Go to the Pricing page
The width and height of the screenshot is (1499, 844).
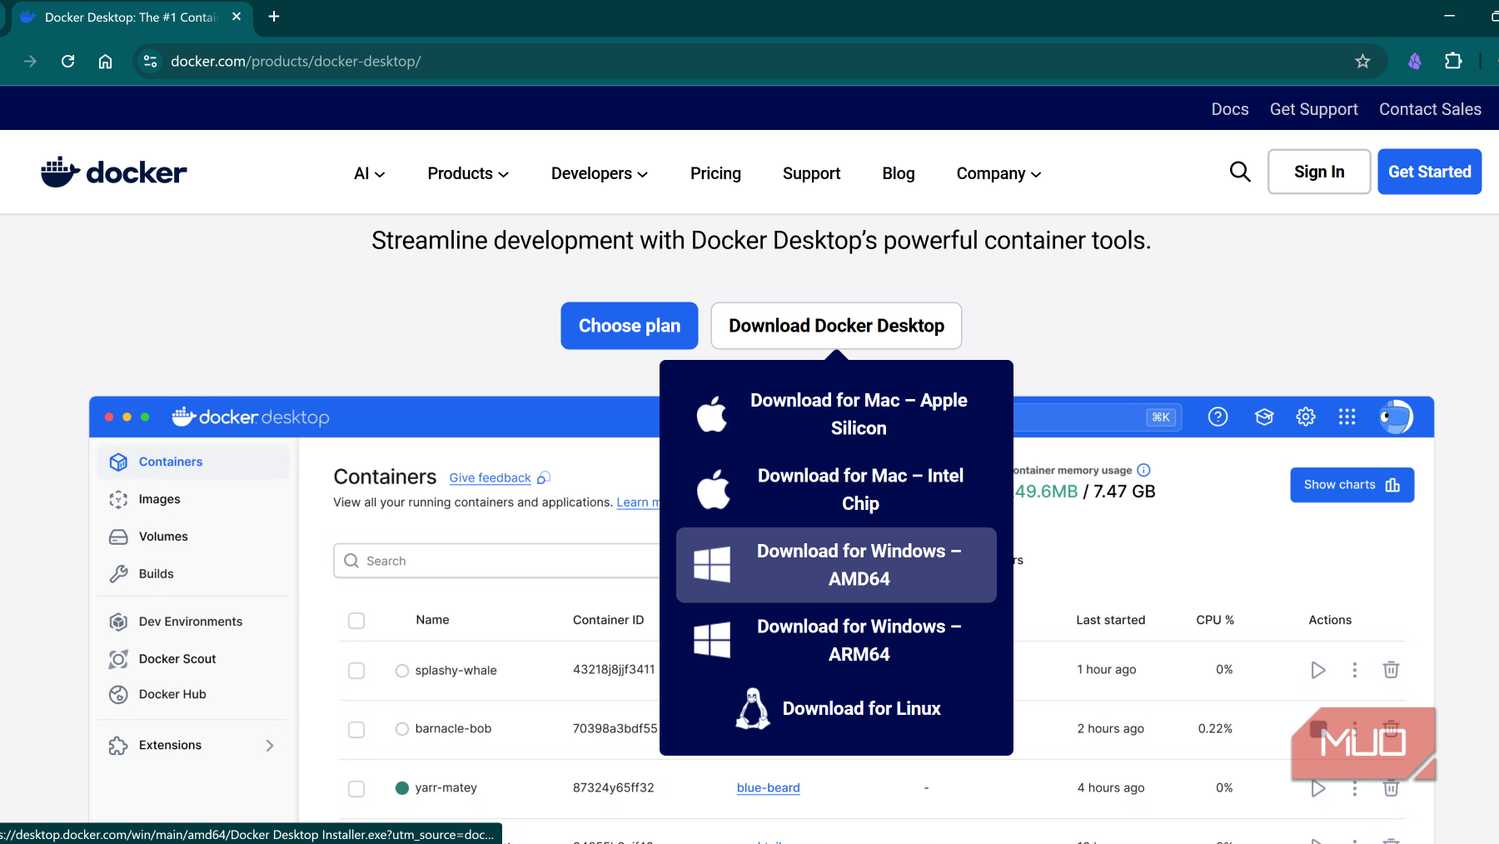pos(714,173)
